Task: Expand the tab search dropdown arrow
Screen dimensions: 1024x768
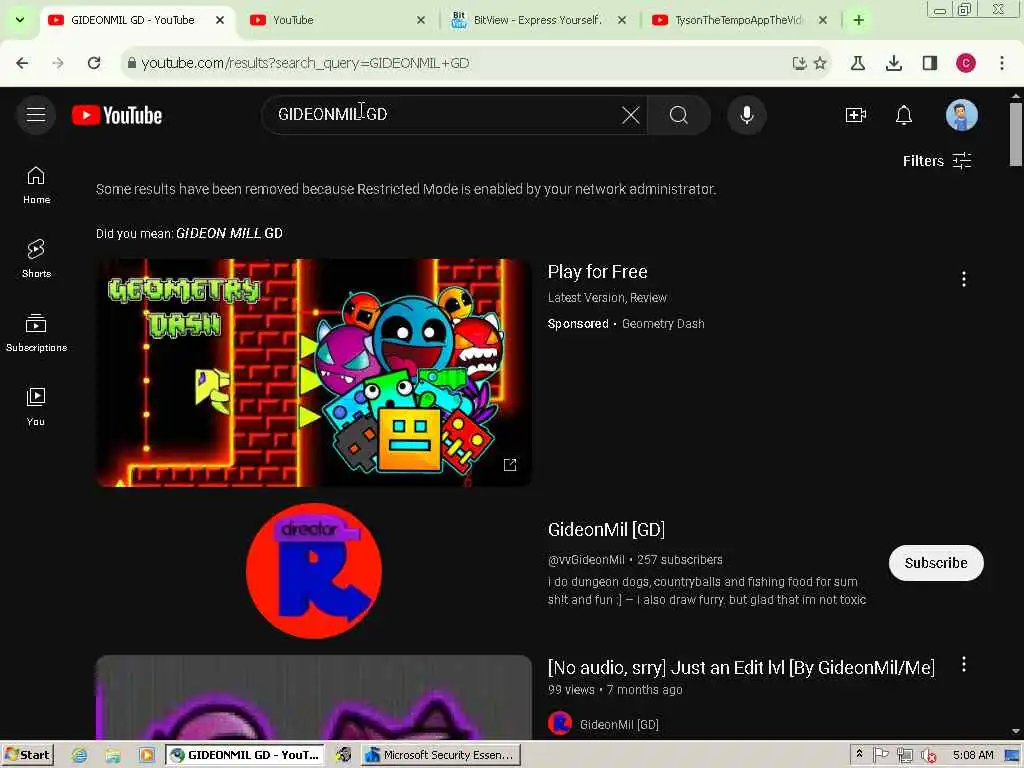Action: coord(20,20)
